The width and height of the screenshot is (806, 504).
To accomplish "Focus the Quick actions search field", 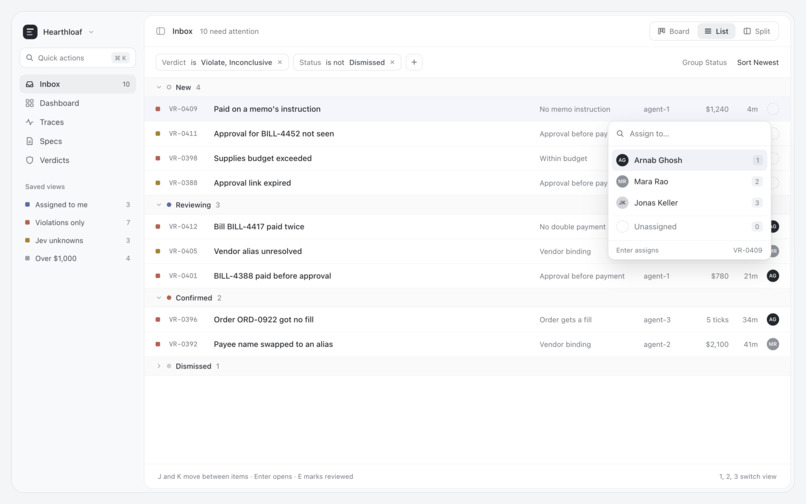I will pyautogui.click(x=78, y=58).
